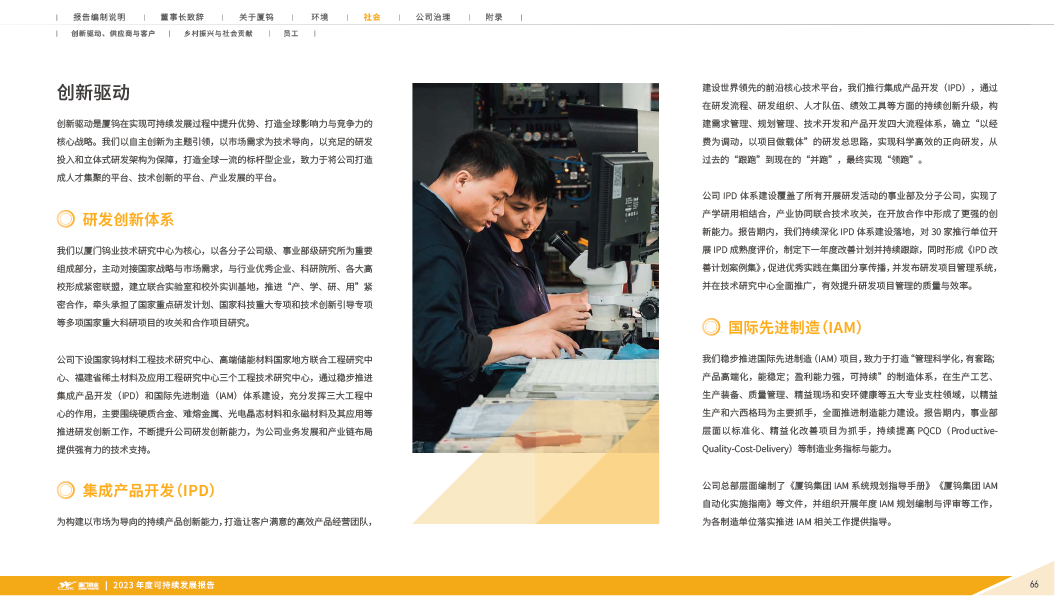Click the 2023年度可持续发展报告 footer title
The image size is (1055, 596).
tap(164, 585)
